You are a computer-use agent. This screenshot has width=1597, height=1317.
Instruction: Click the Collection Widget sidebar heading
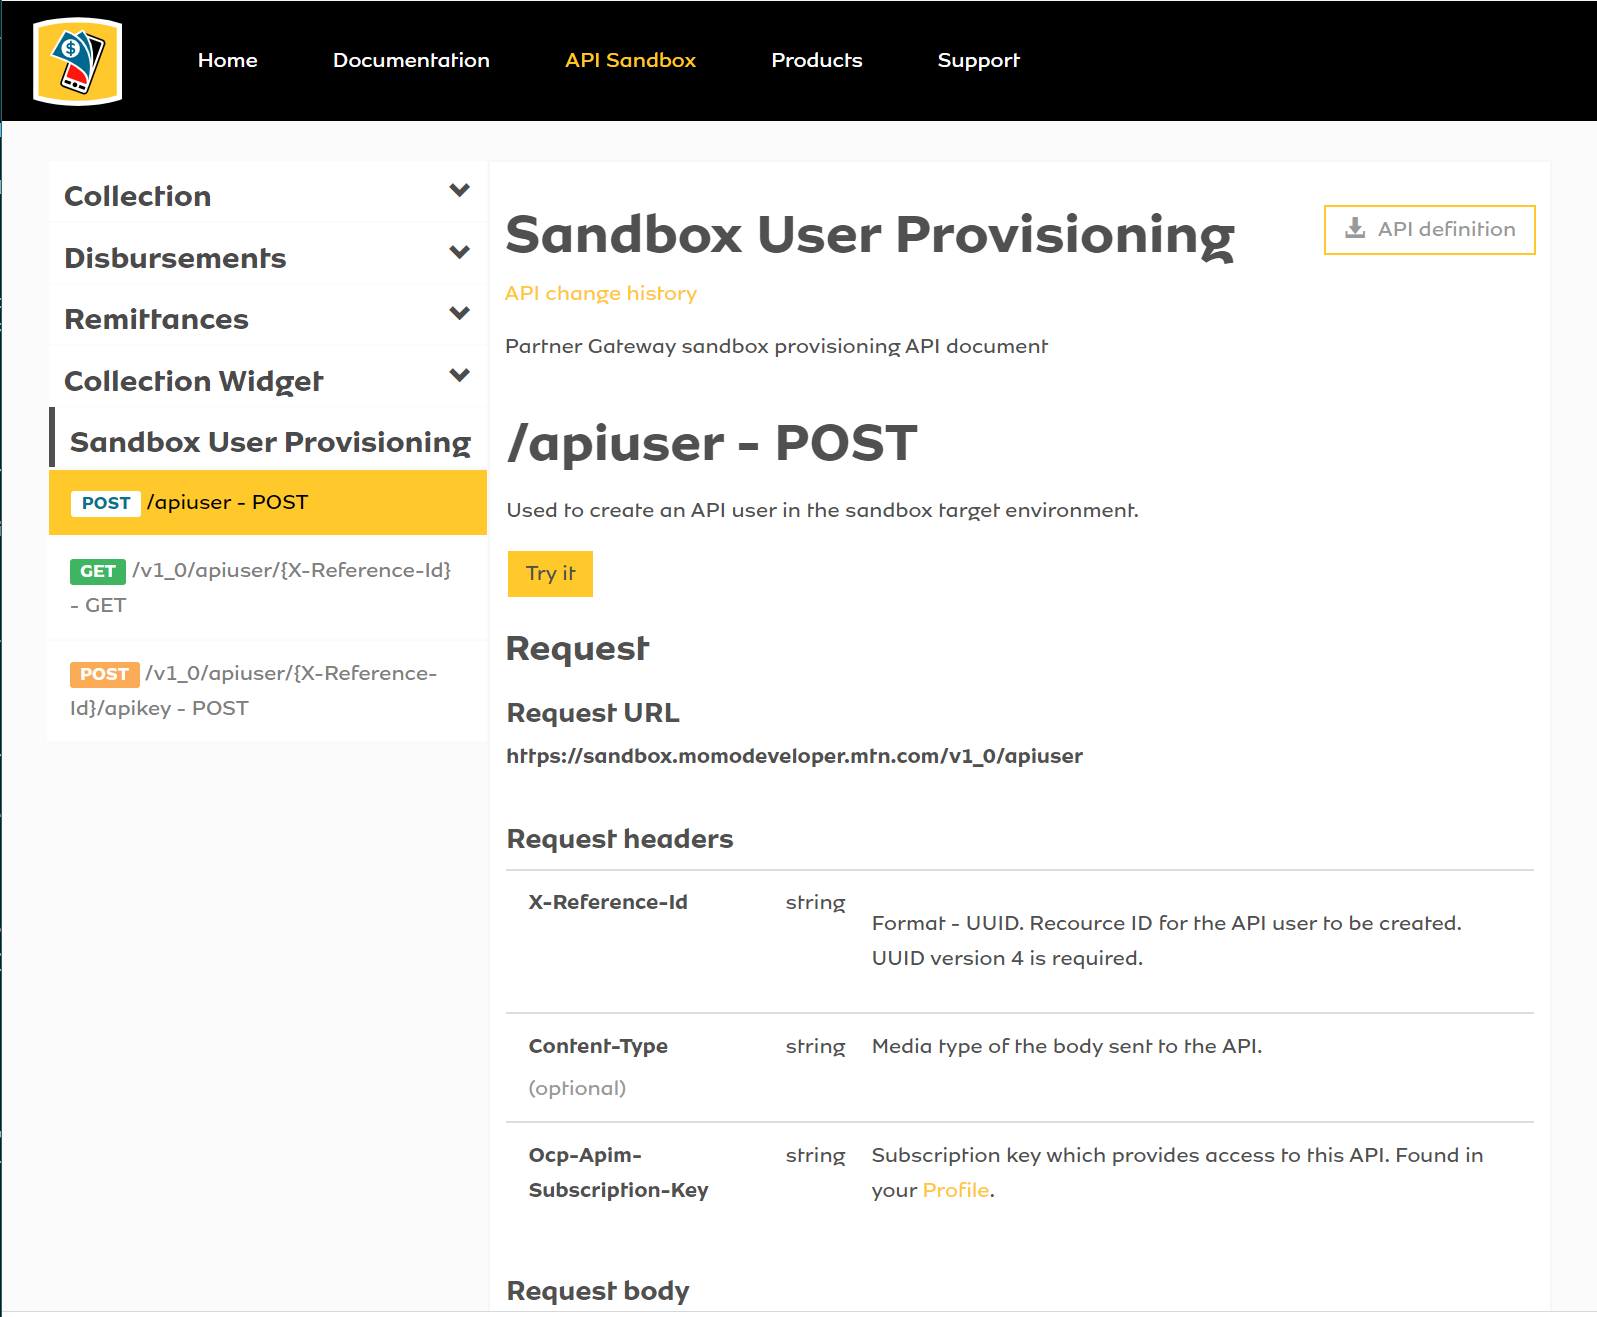point(194,381)
